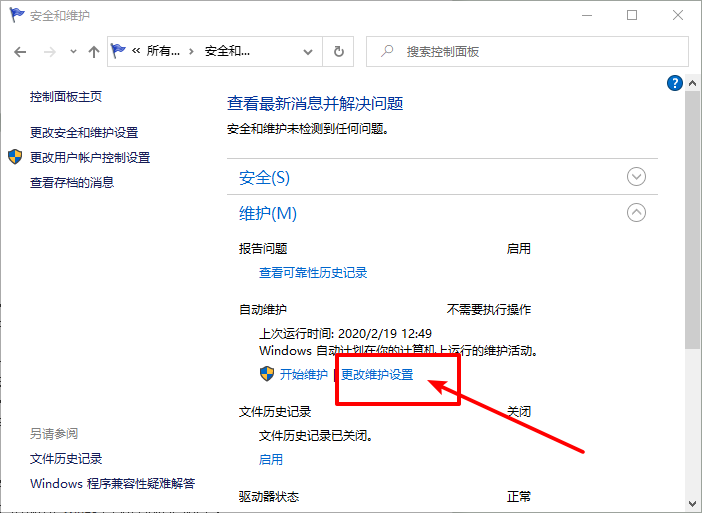The height and width of the screenshot is (513, 702).
Task: Click the shield icon beside 开始维护
Action: click(x=266, y=374)
